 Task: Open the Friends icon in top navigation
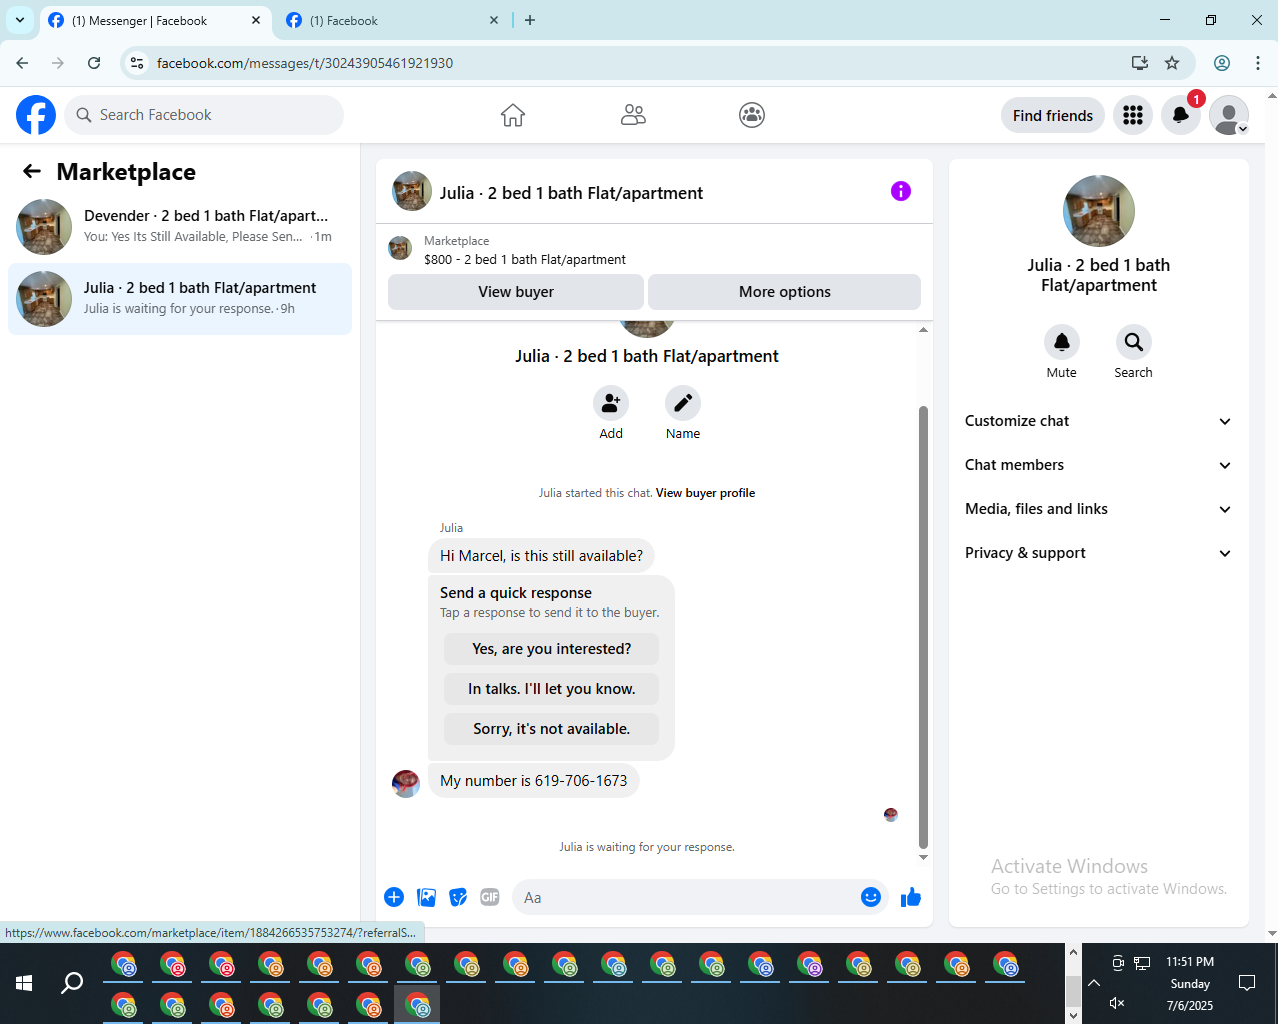click(x=633, y=115)
